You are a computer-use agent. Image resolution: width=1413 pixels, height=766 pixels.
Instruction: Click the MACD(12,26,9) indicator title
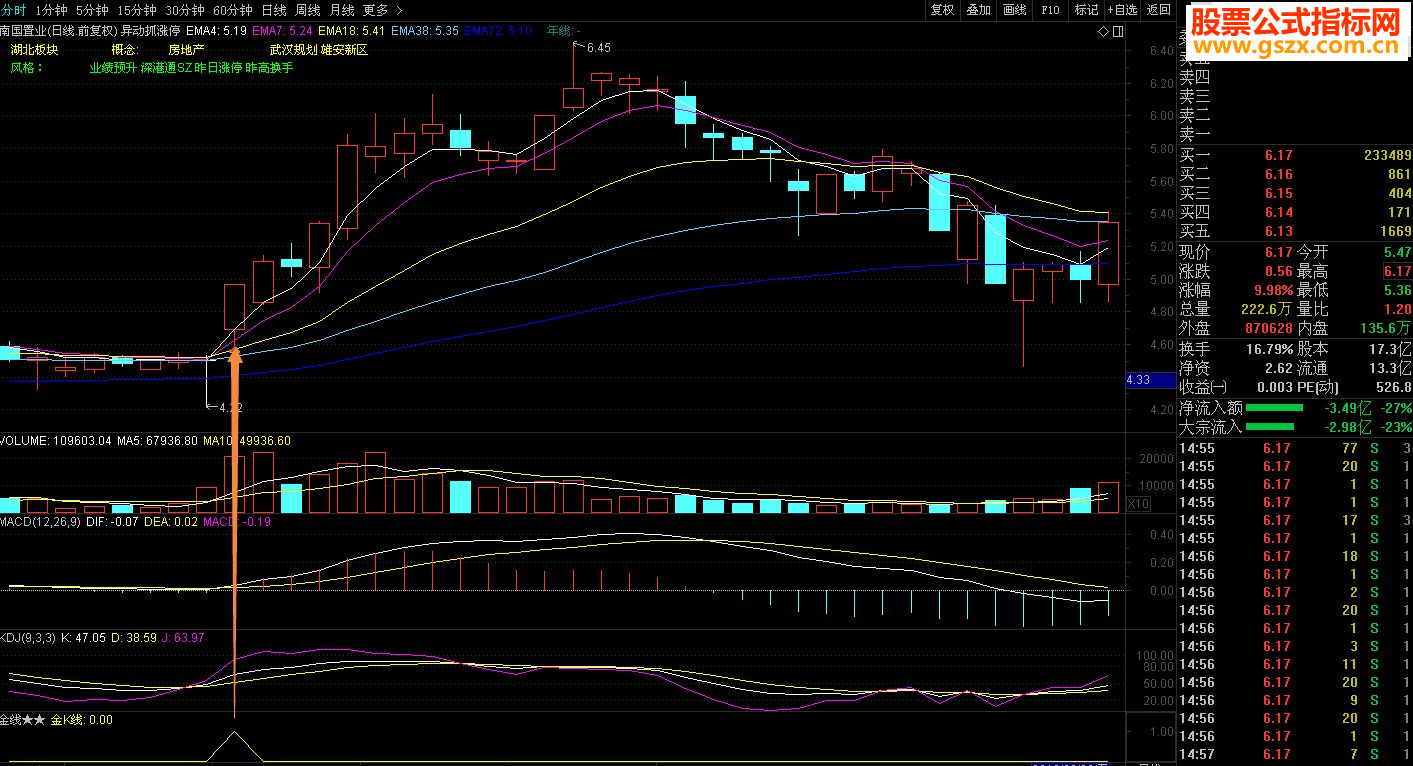pyautogui.click(x=40, y=521)
